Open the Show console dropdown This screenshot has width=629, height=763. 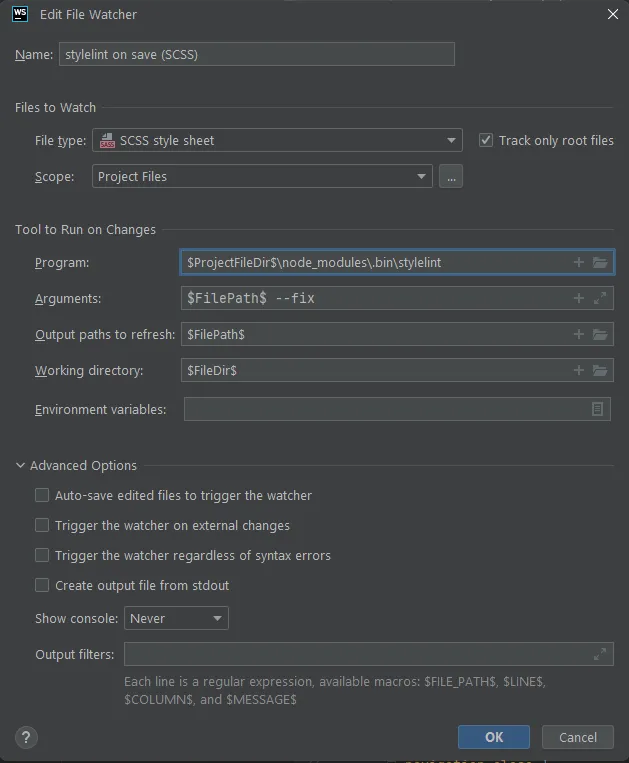(x=176, y=618)
